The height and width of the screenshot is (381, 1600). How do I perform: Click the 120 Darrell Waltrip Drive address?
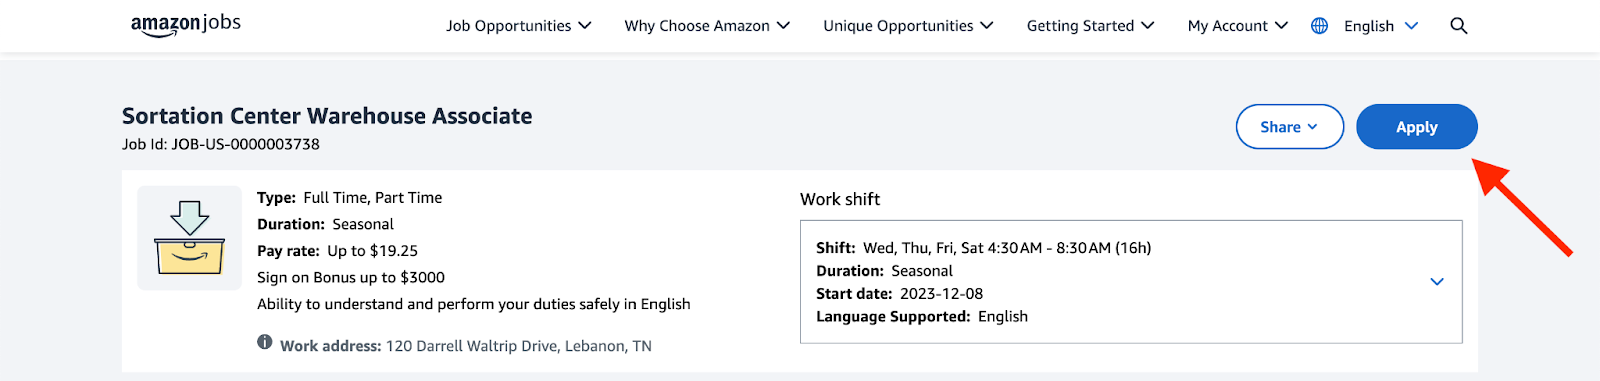pyautogui.click(x=519, y=346)
